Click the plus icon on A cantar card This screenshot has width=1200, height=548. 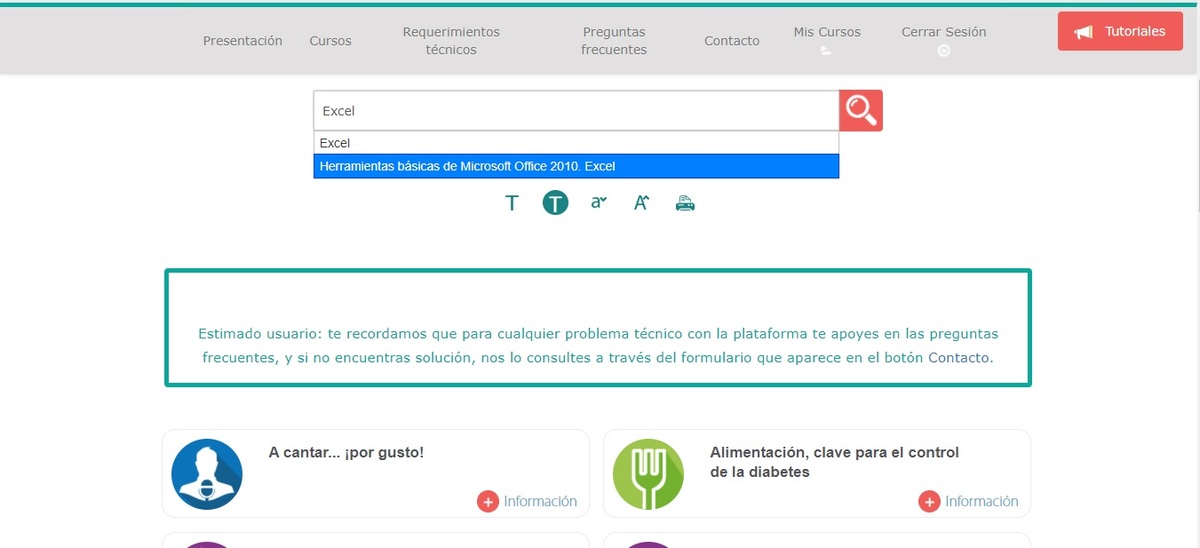(x=488, y=502)
